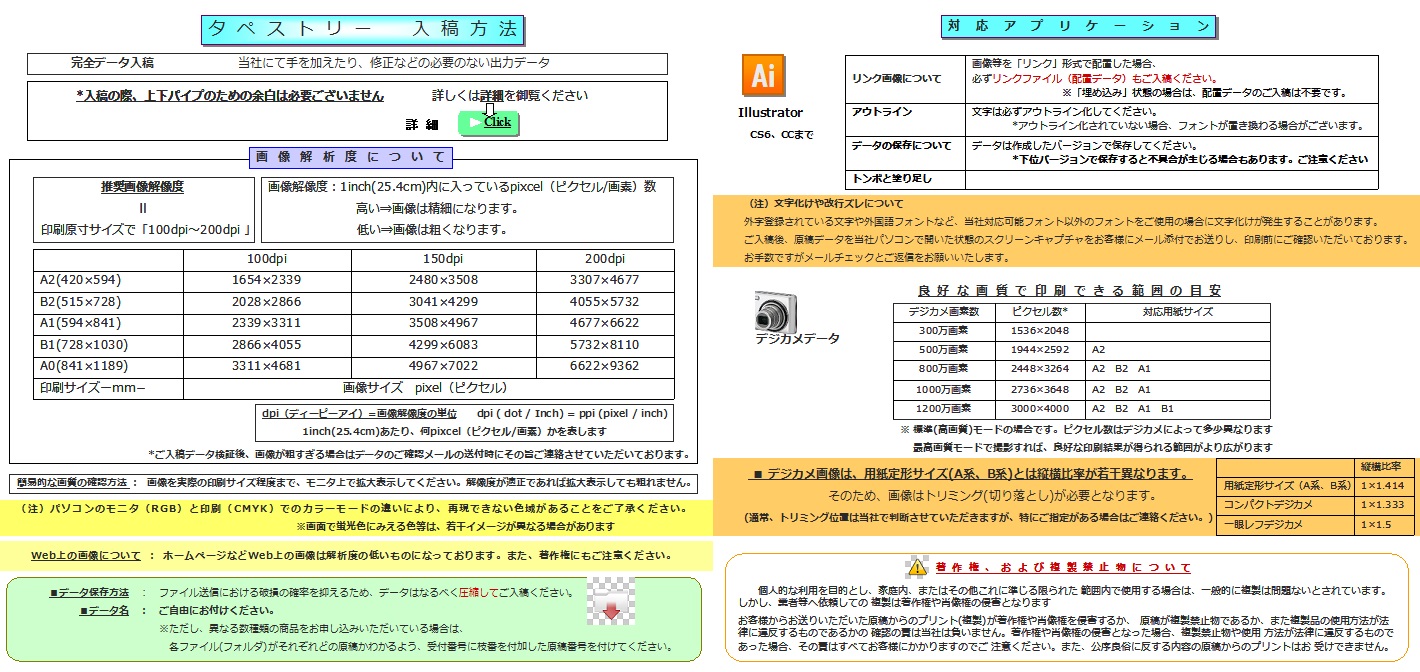Viewport: 1420px width, 672px height.
Task: Select the cell 5732×8110
Action: pos(604,345)
